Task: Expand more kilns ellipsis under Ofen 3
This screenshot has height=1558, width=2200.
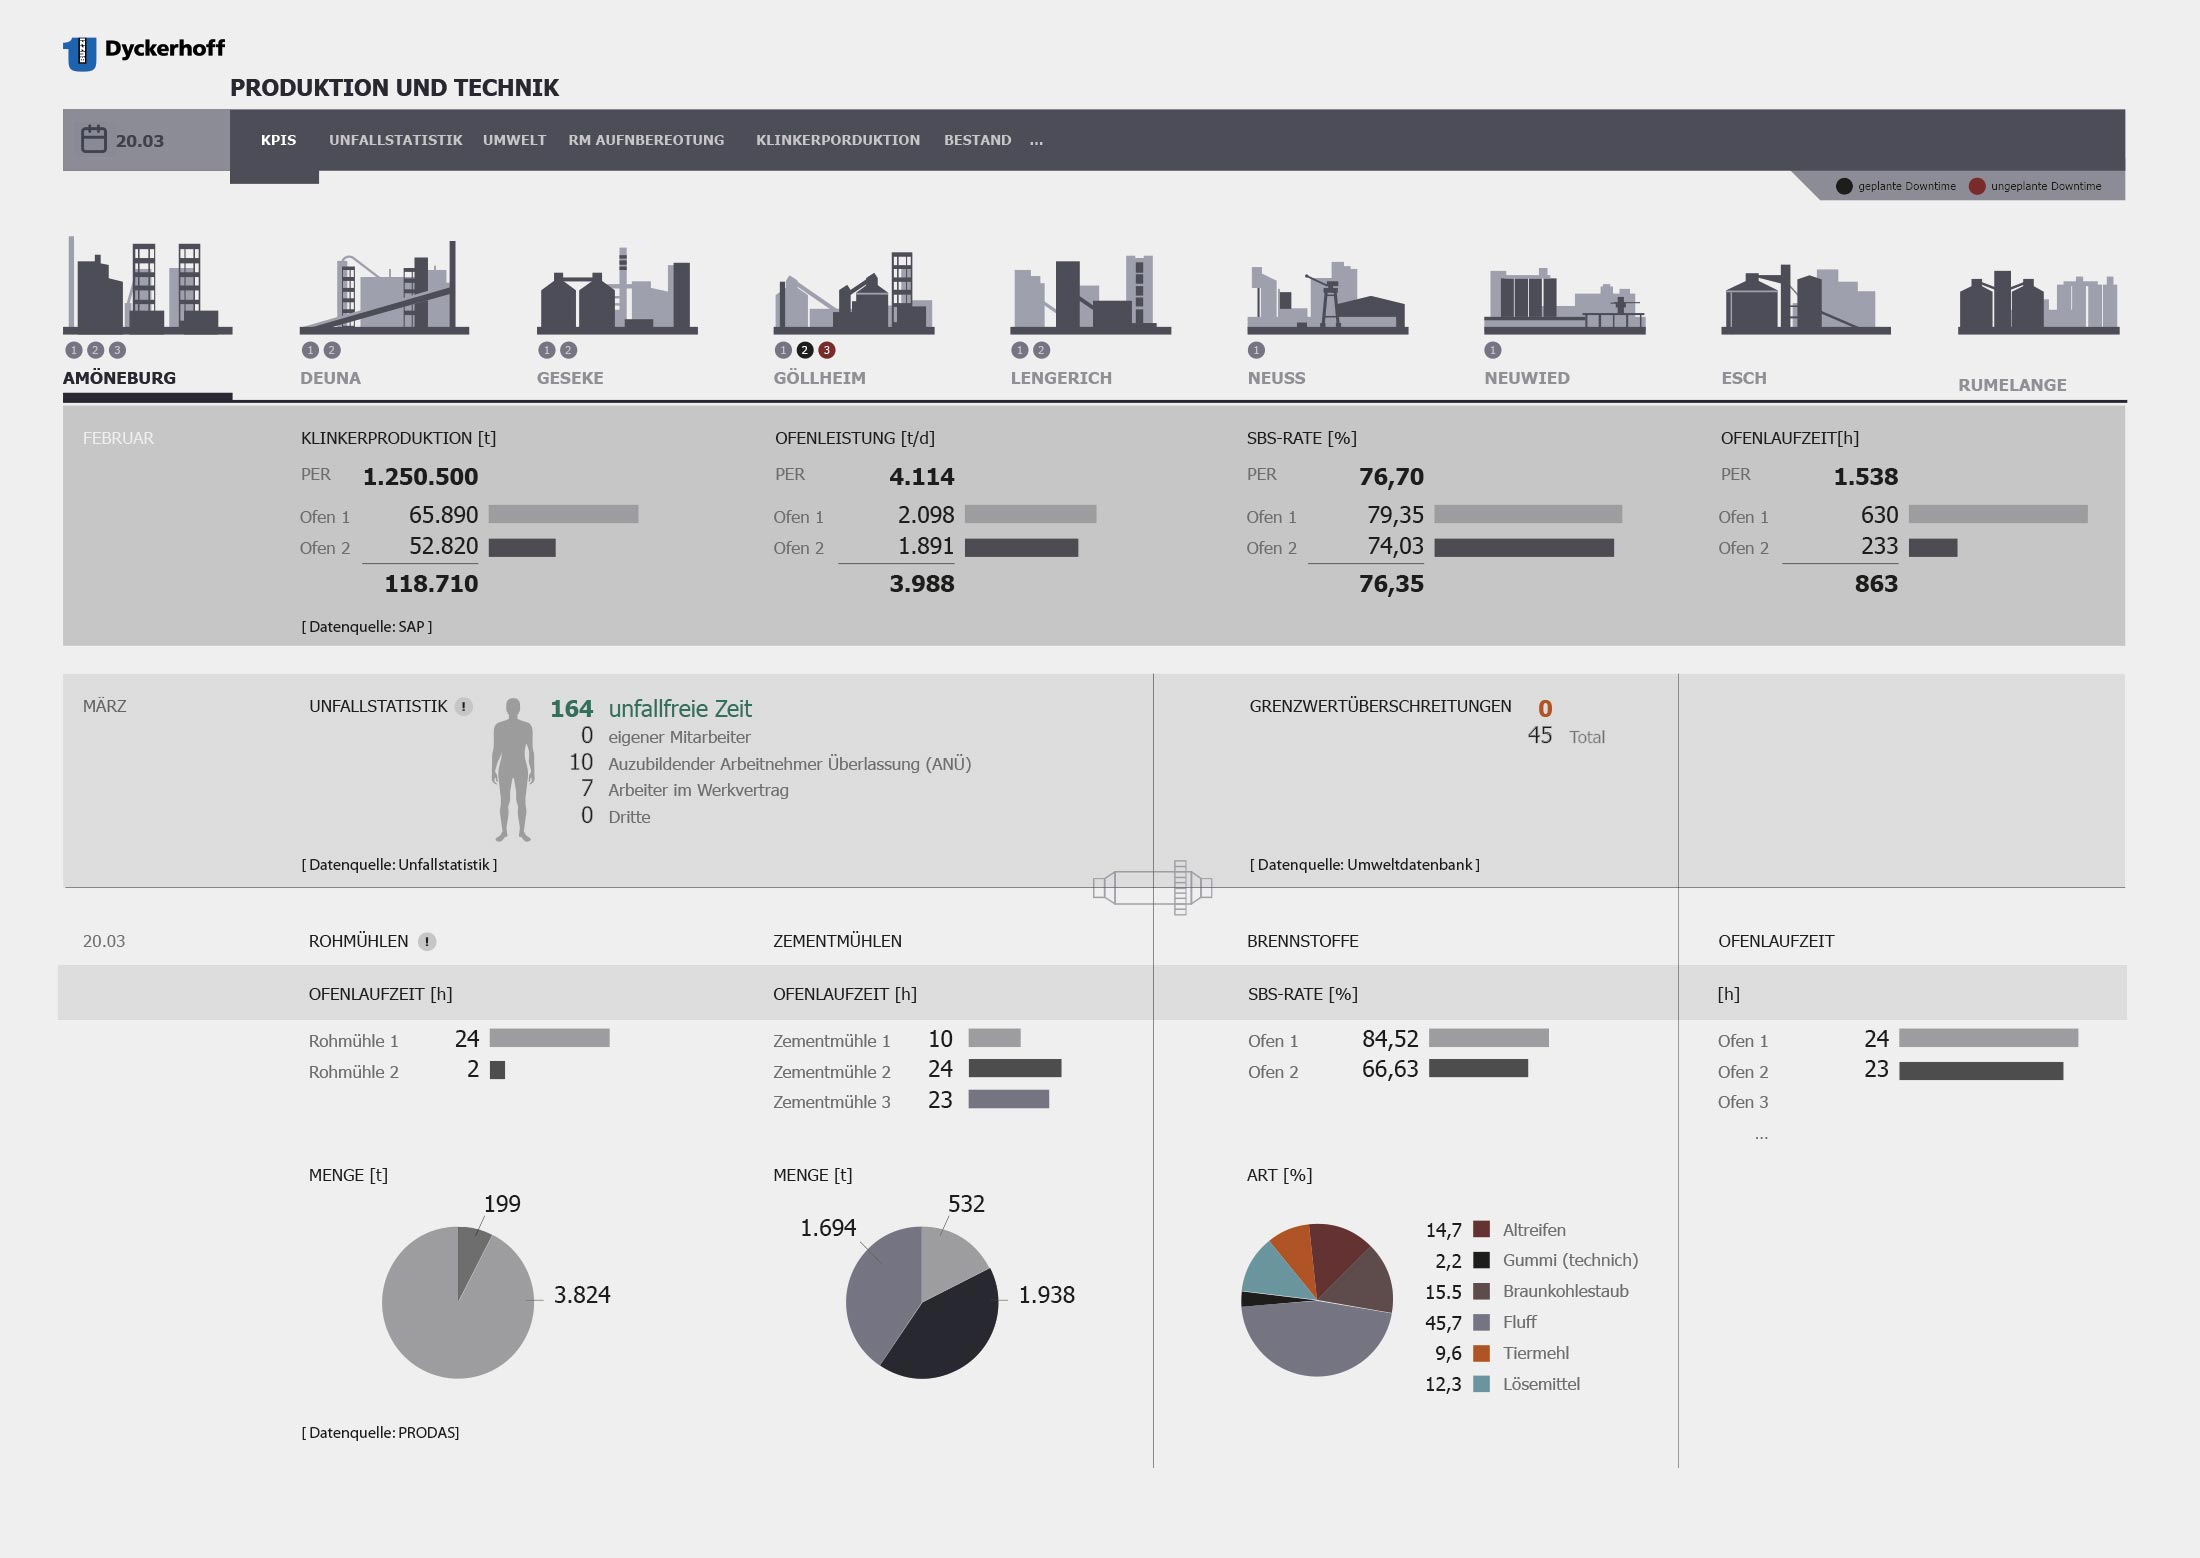Action: click(x=1761, y=1137)
